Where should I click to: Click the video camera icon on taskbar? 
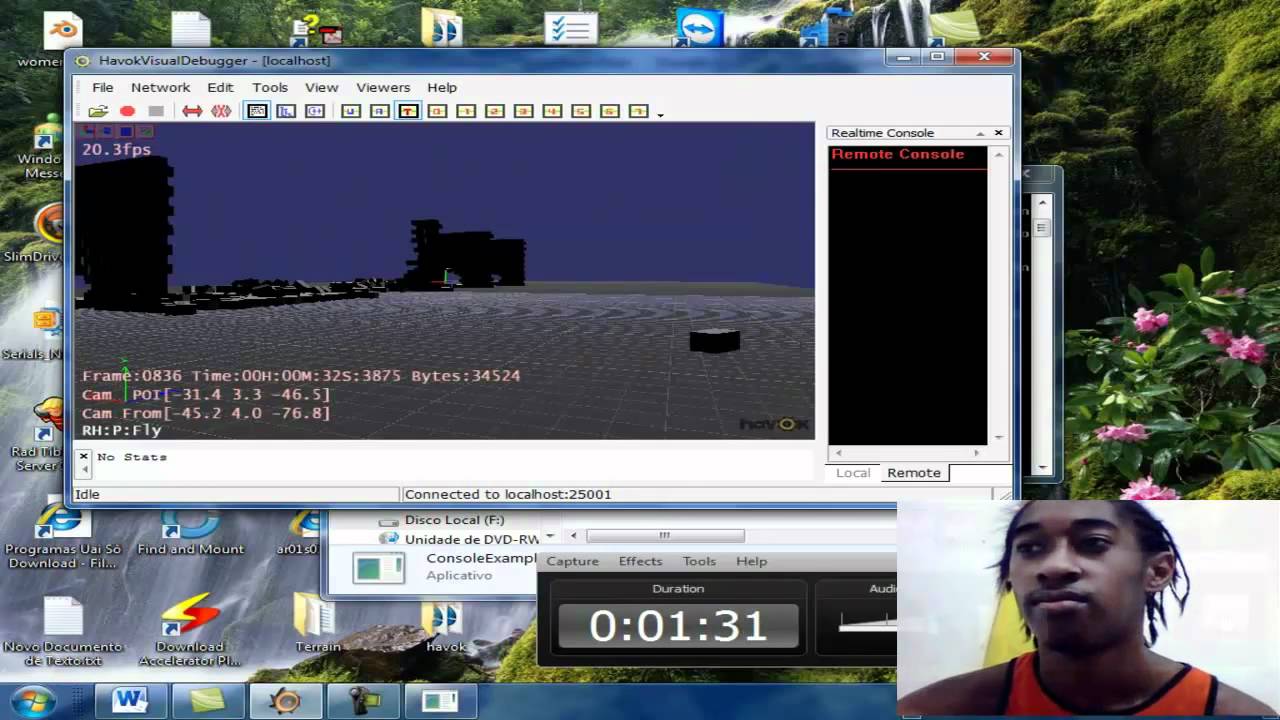(362, 700)
